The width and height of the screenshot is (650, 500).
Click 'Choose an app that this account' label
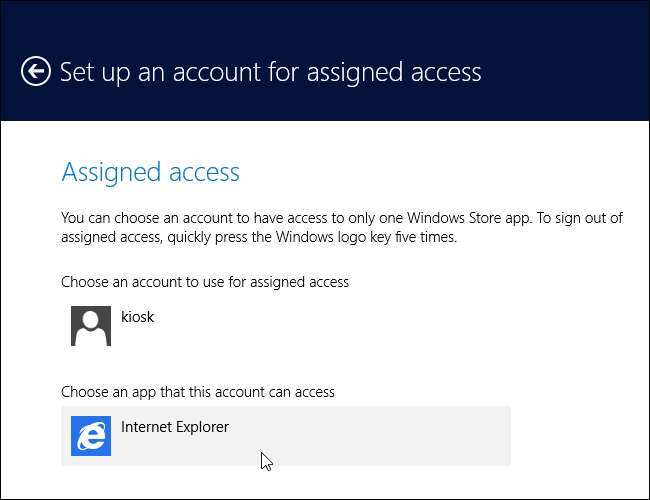[198, 391]
